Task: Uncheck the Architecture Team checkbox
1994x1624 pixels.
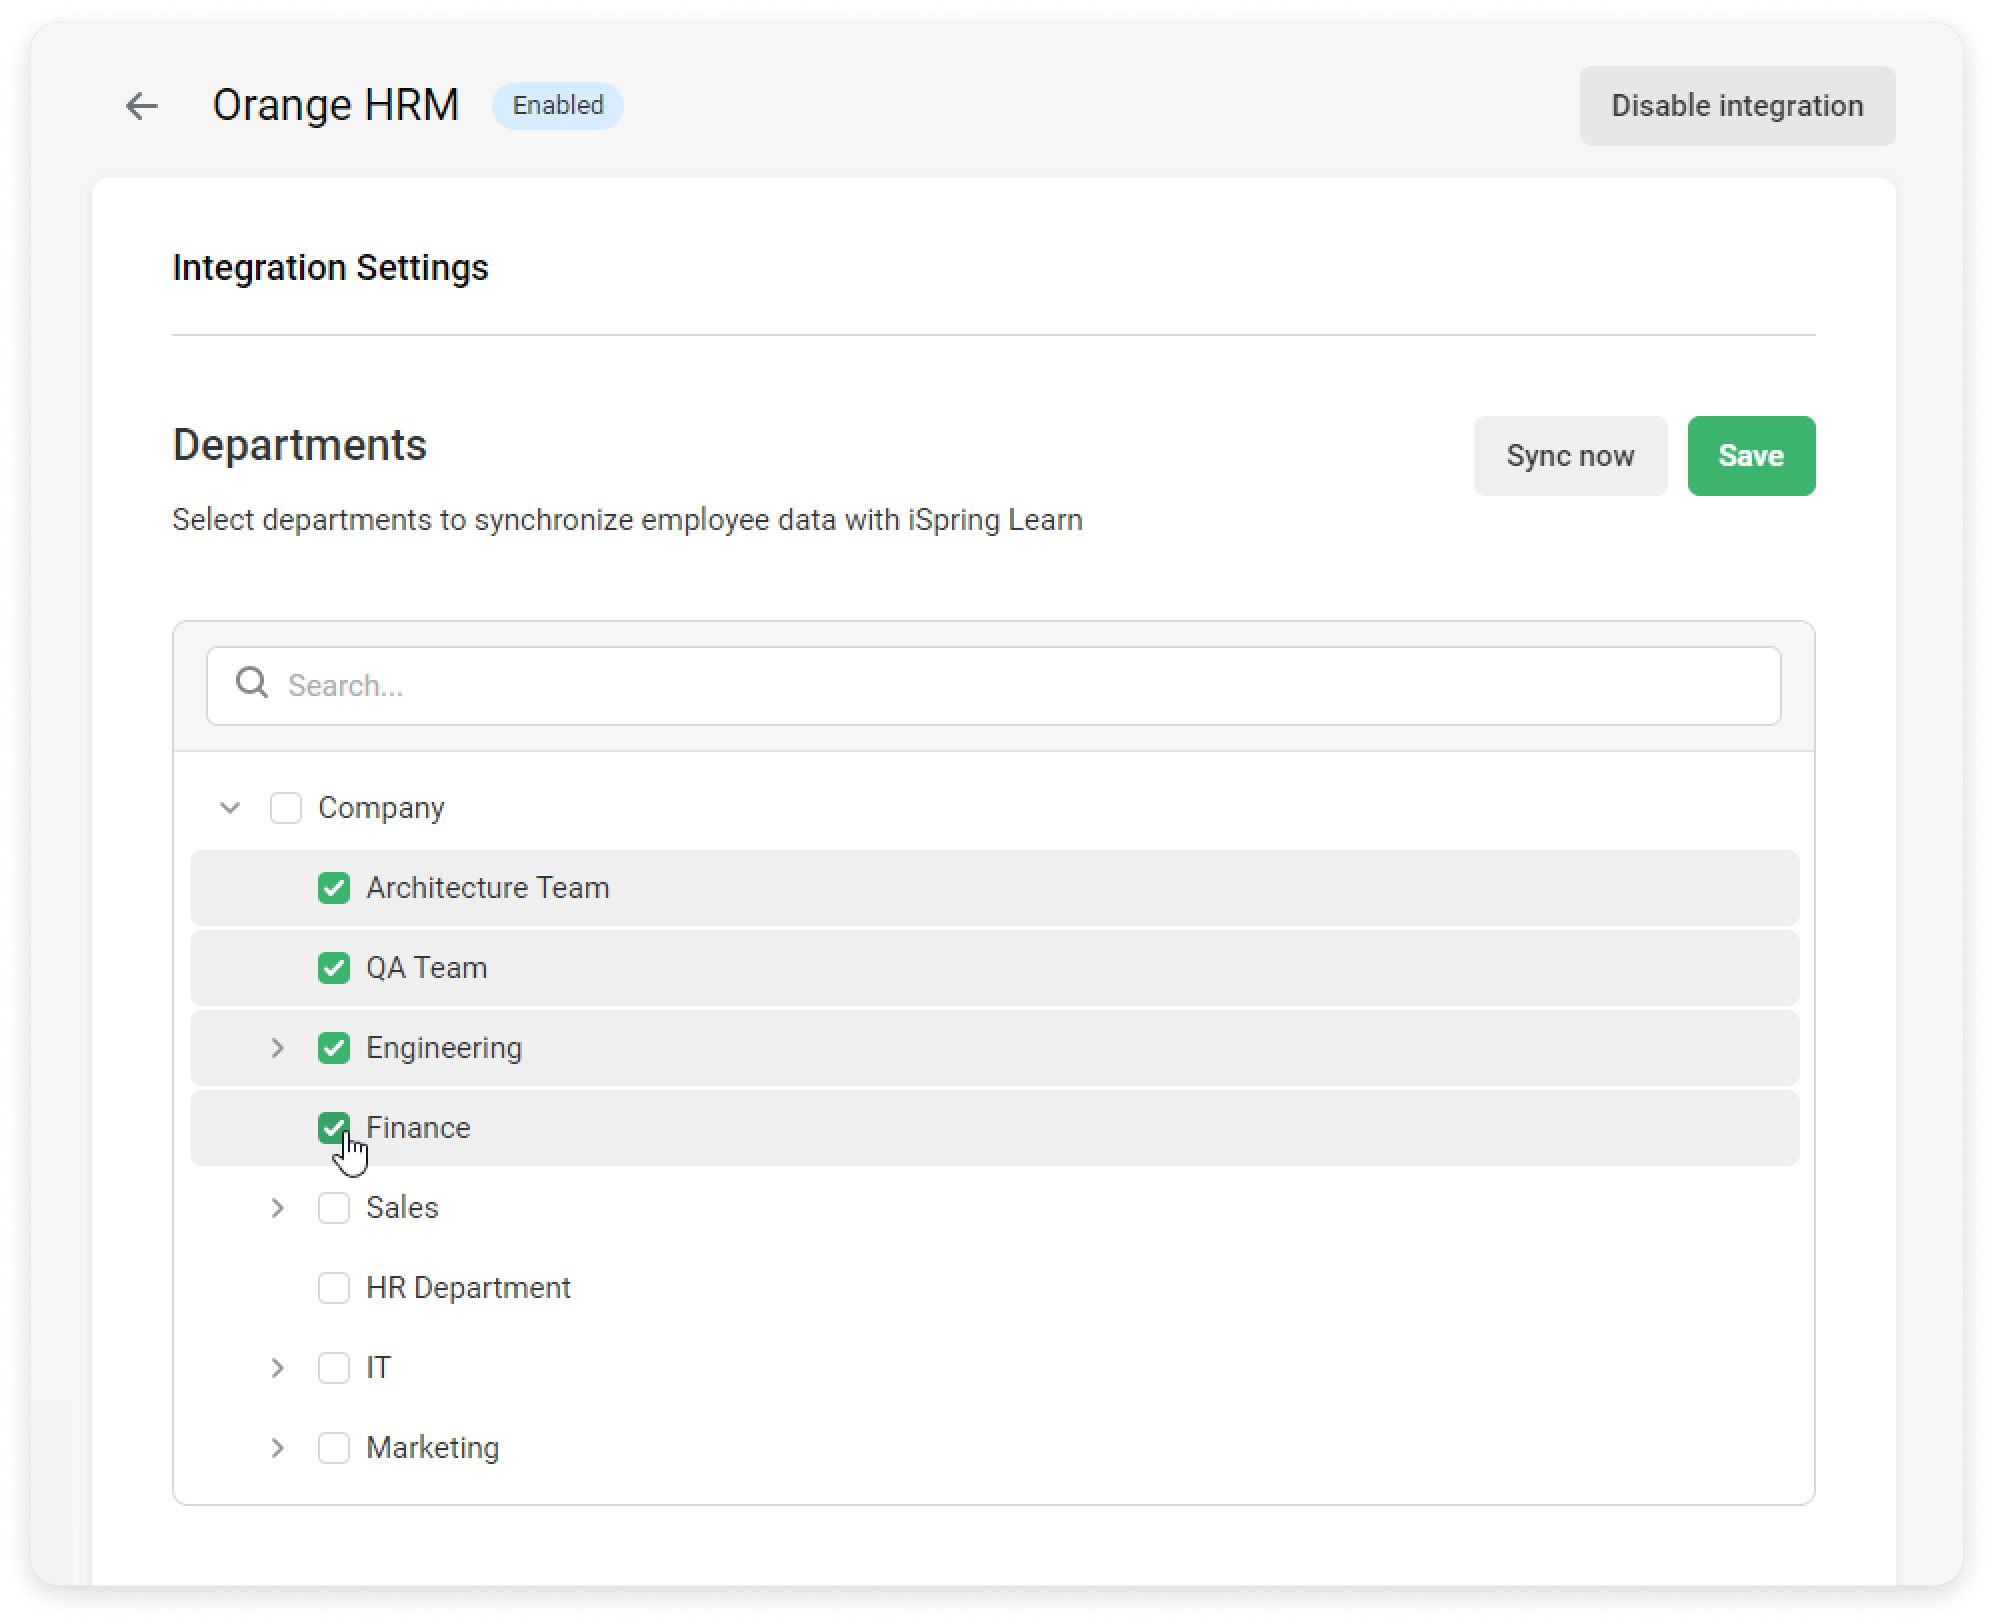Action: point(334,887)
